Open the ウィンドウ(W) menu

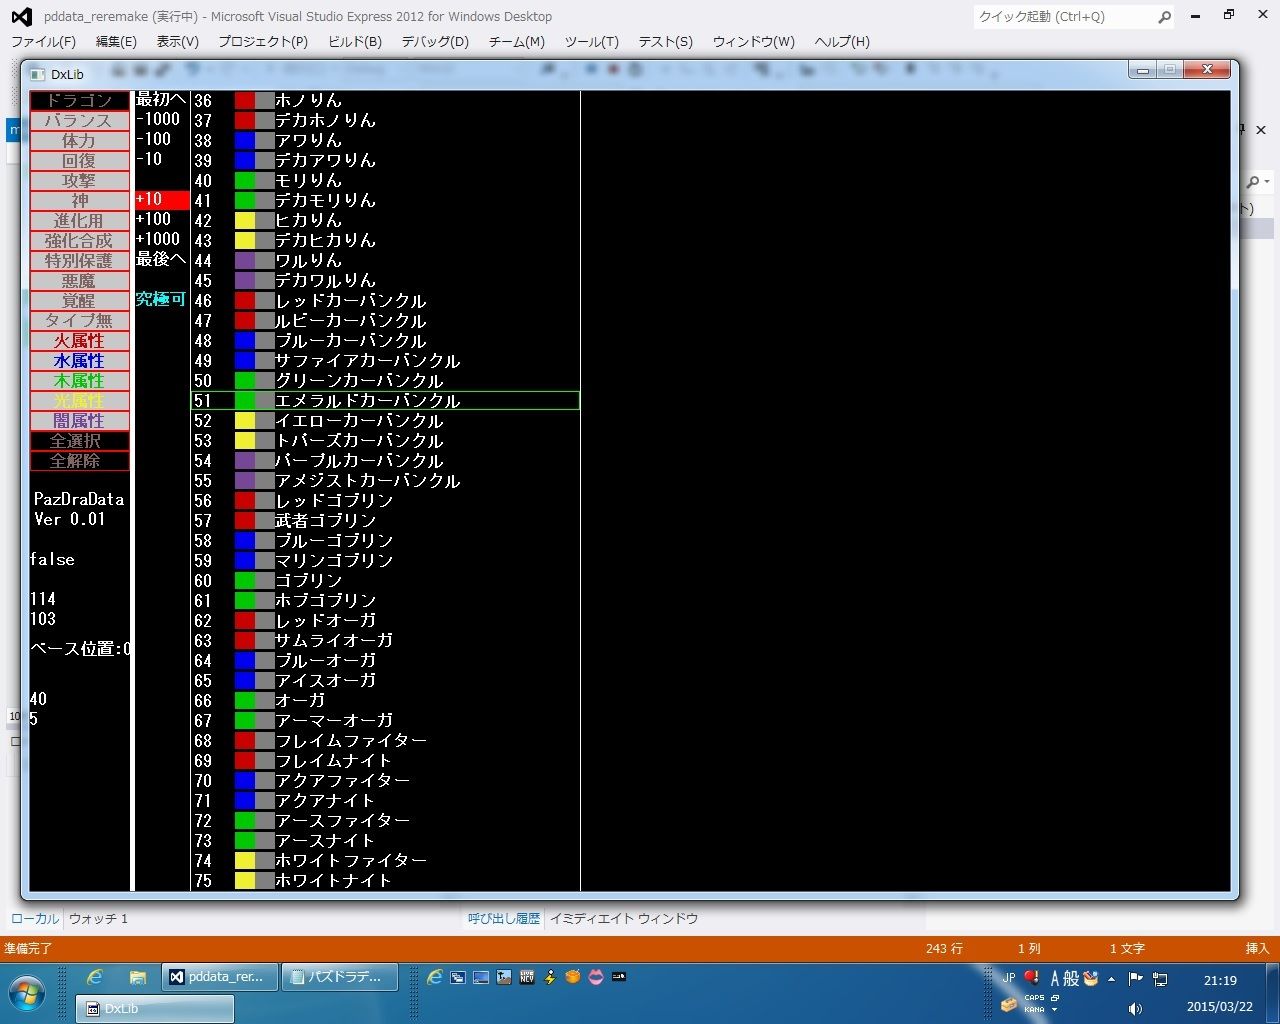tap(754, 41)
